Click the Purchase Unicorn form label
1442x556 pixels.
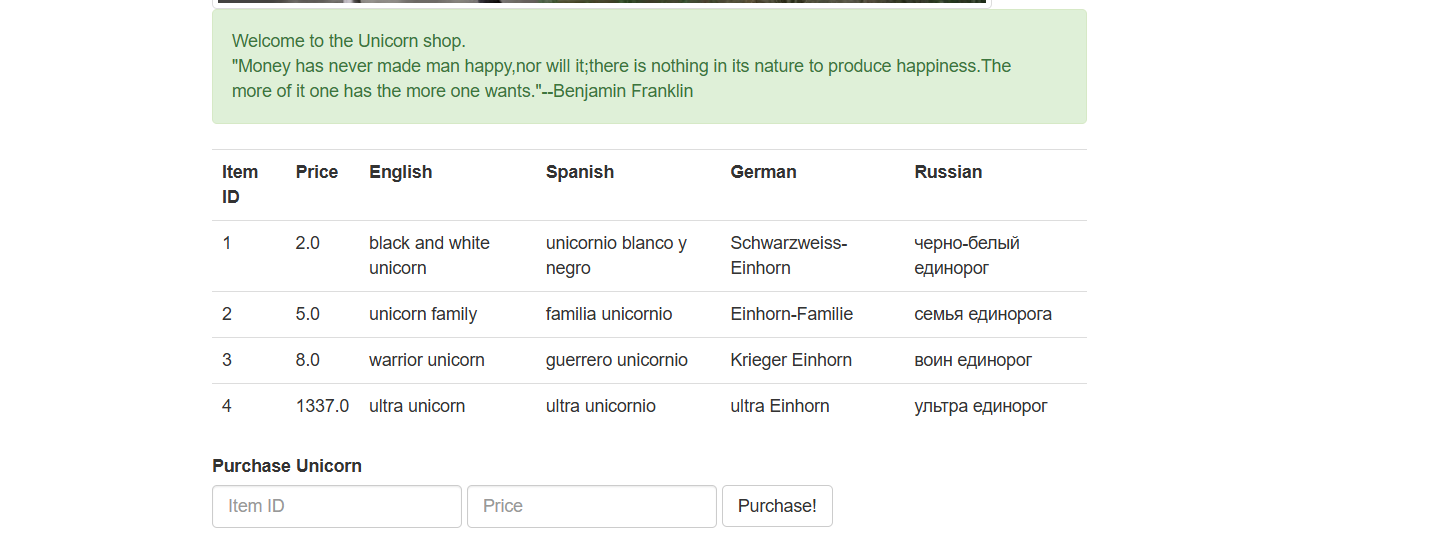[287, 466]
